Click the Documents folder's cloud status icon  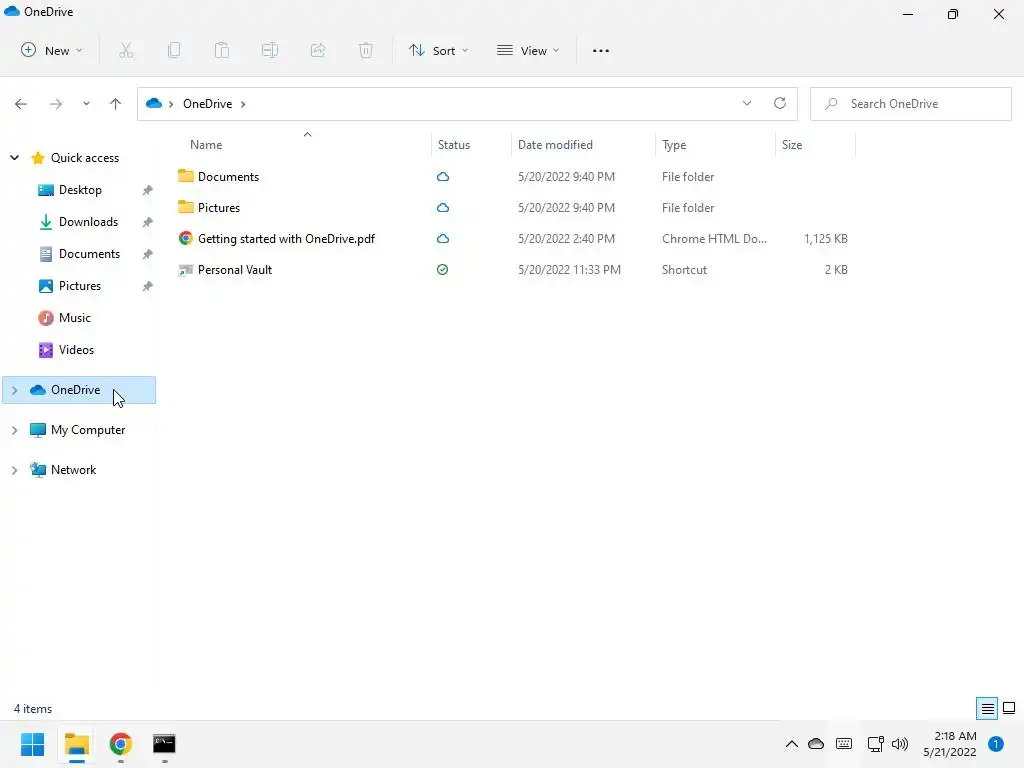[x=443, y=177]
